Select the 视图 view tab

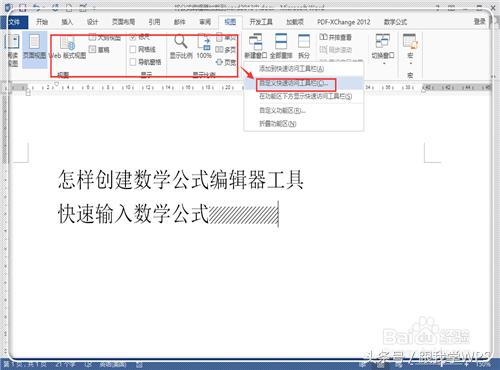click(230, 22)
